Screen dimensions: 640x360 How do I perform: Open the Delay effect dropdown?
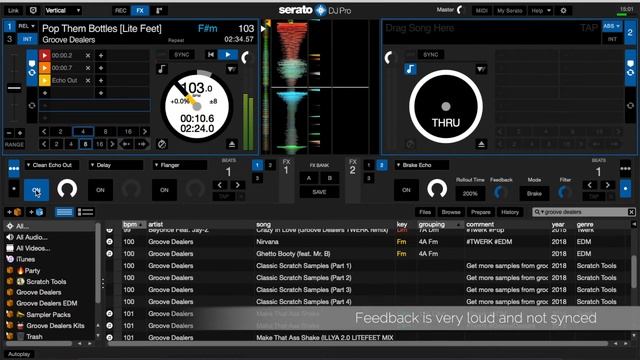pos(116,165)
